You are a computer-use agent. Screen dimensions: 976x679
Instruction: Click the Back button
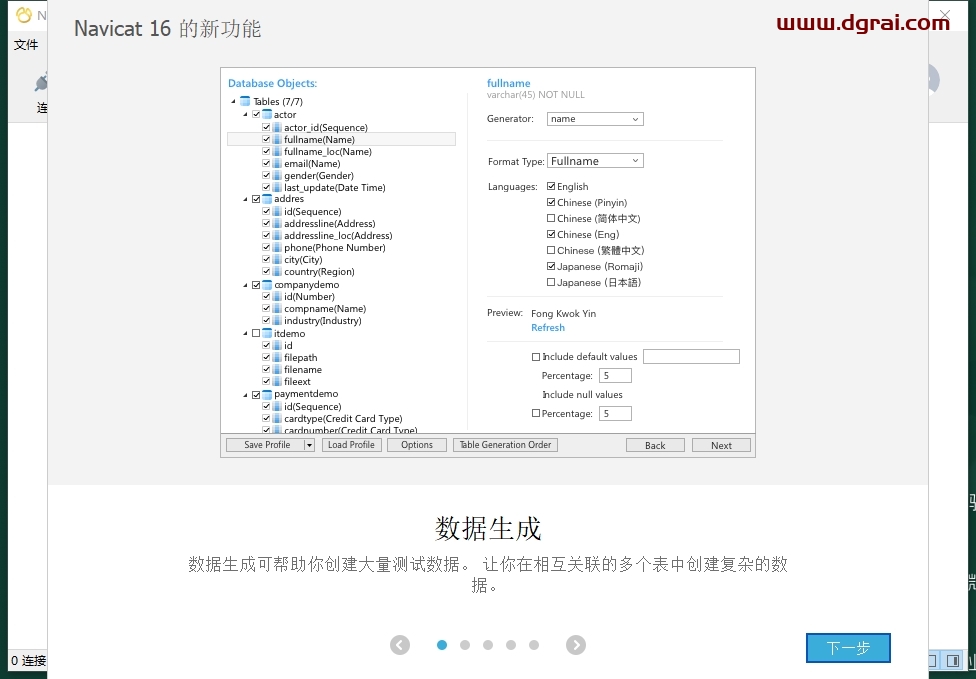click(655, 445)
